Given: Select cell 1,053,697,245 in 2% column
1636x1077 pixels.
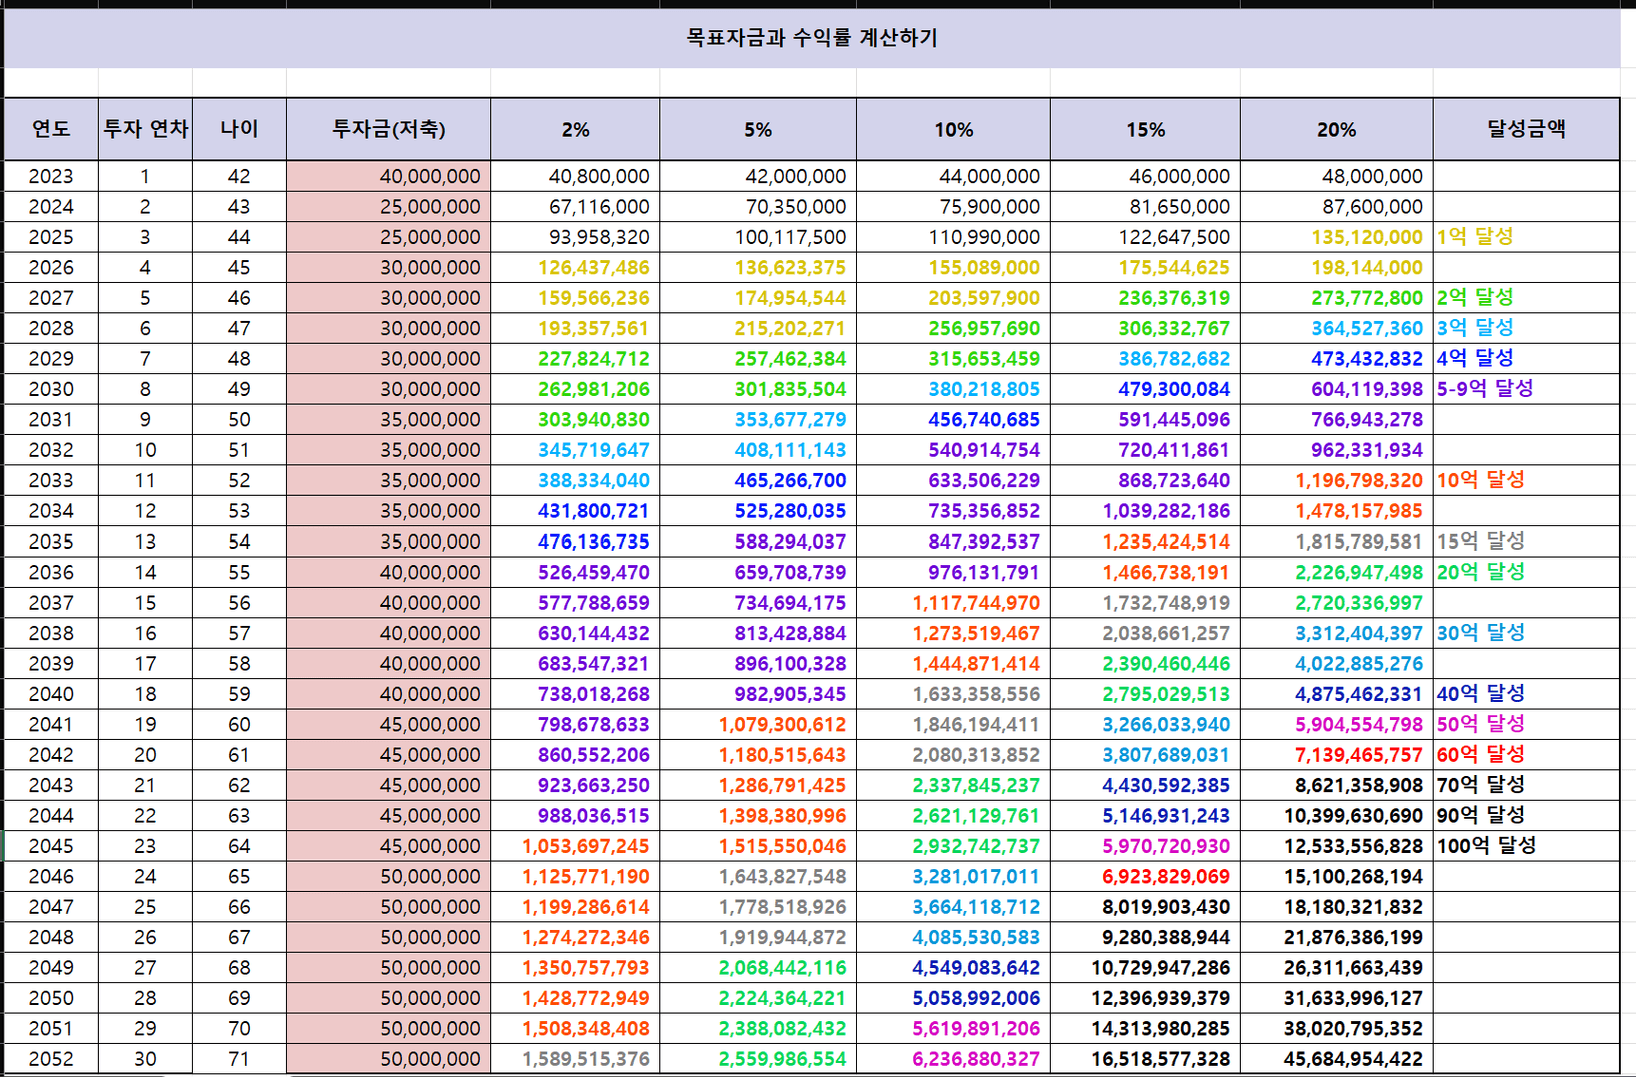Looking at the screenshot, I should tap(575, 845).
